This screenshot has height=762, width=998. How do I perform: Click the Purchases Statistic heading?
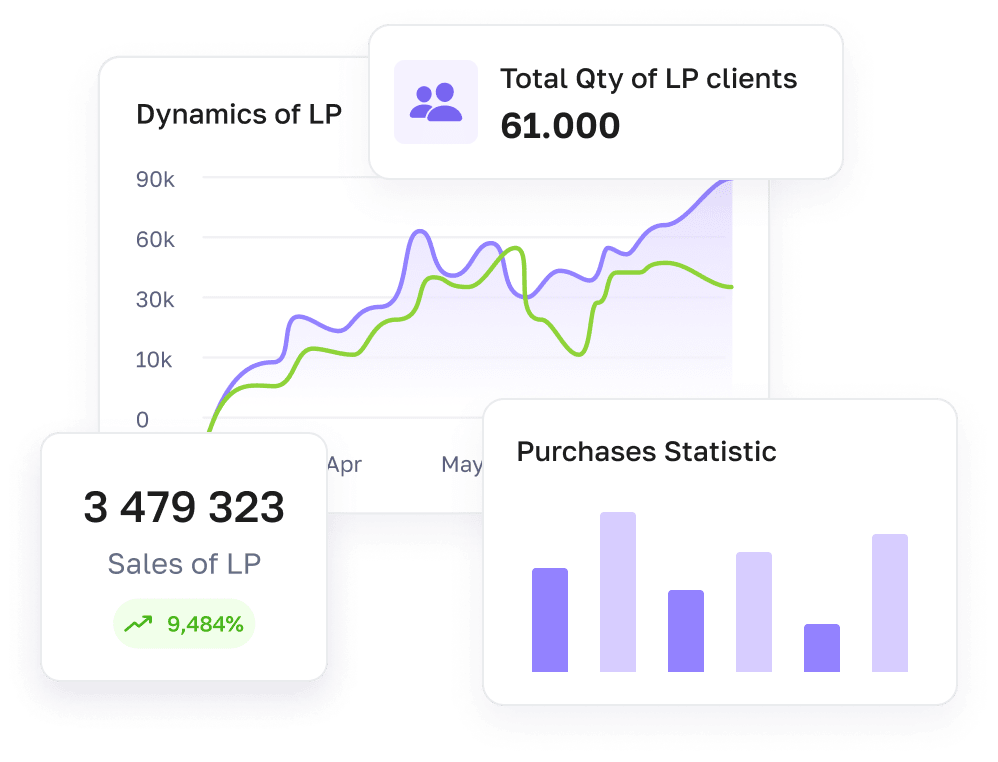646,451
